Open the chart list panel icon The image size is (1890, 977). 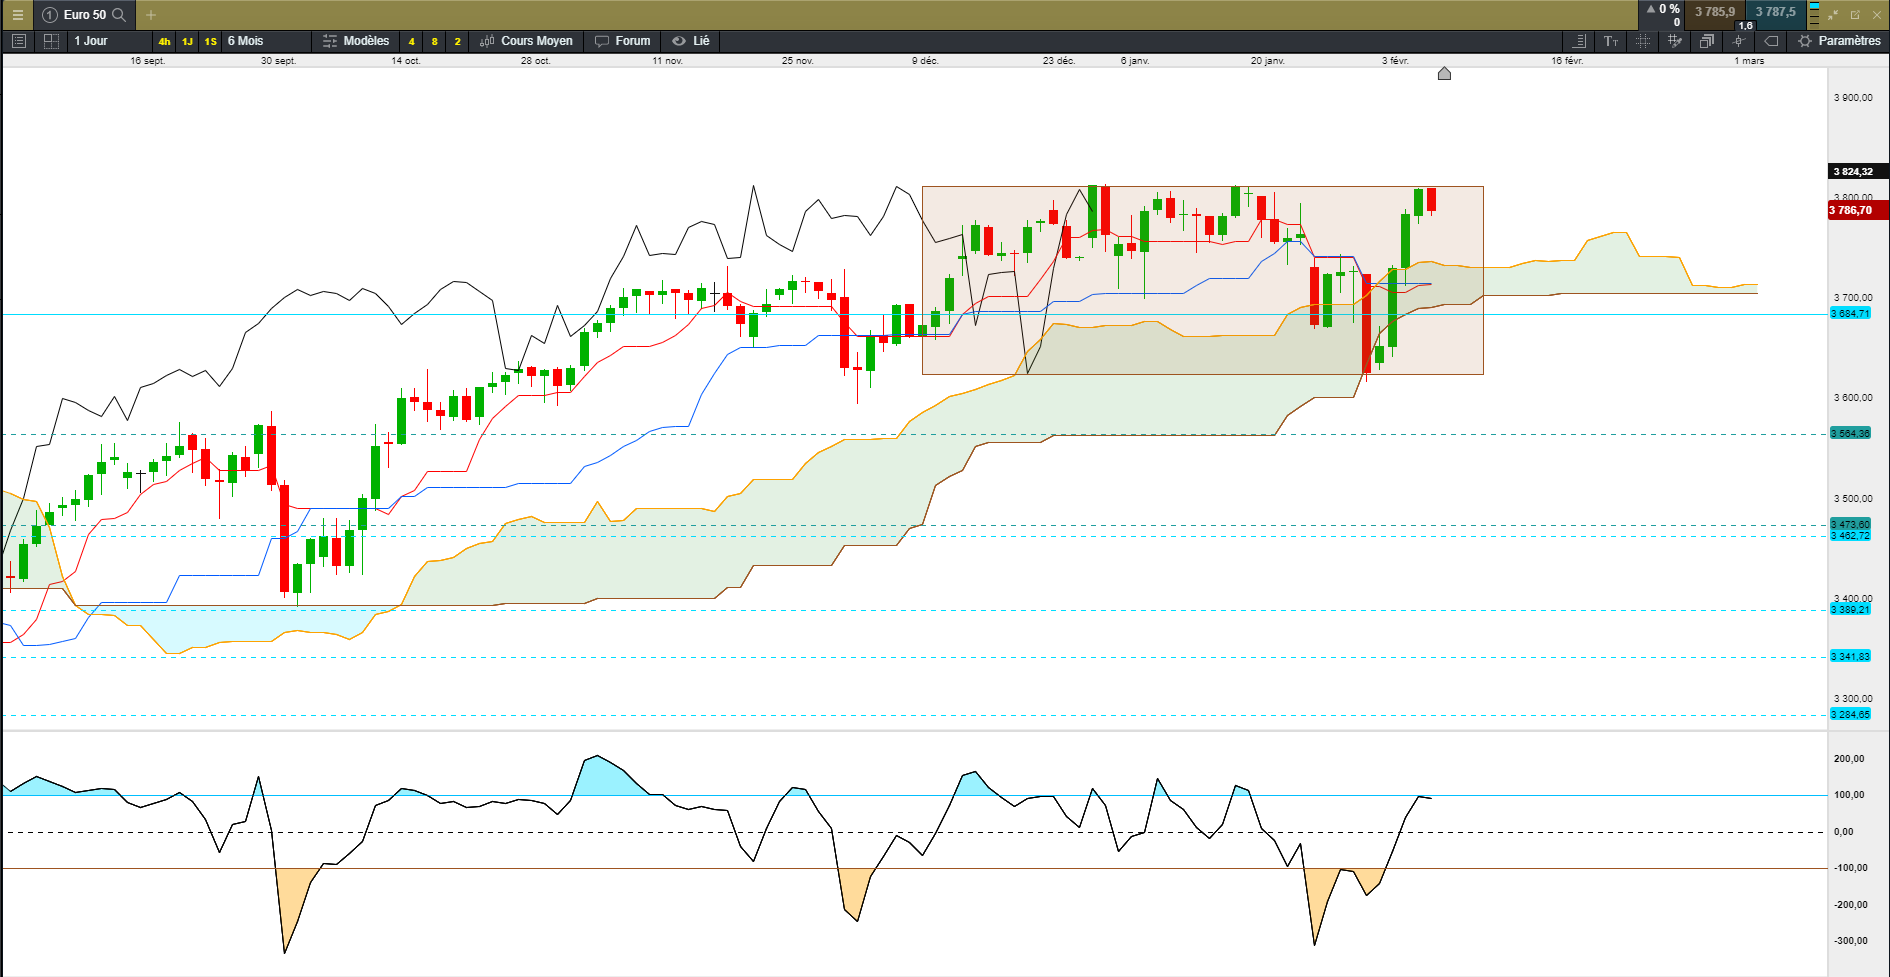click(x=18, y=41)
